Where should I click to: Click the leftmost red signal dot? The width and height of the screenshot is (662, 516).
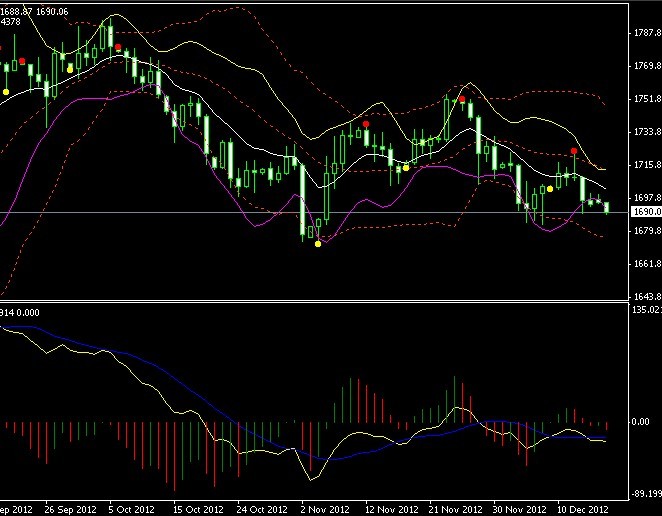pyautogui.click(x=22, y=61)
